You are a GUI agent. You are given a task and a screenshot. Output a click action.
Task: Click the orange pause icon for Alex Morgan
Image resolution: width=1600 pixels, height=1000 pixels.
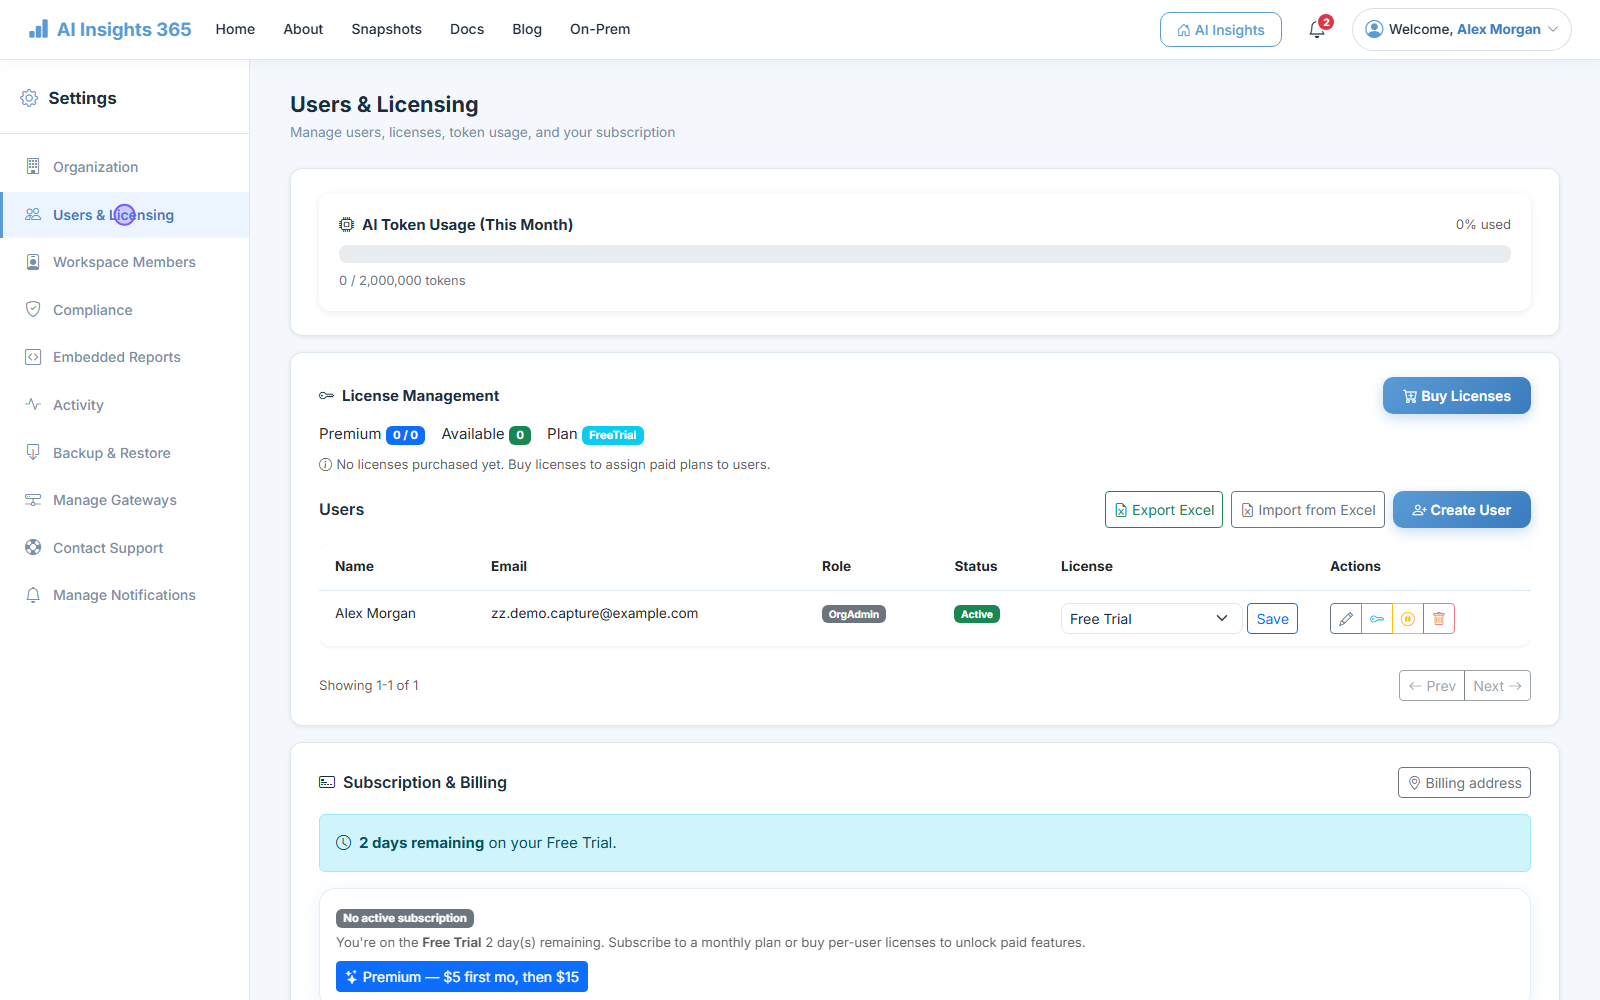point(1408,619)
